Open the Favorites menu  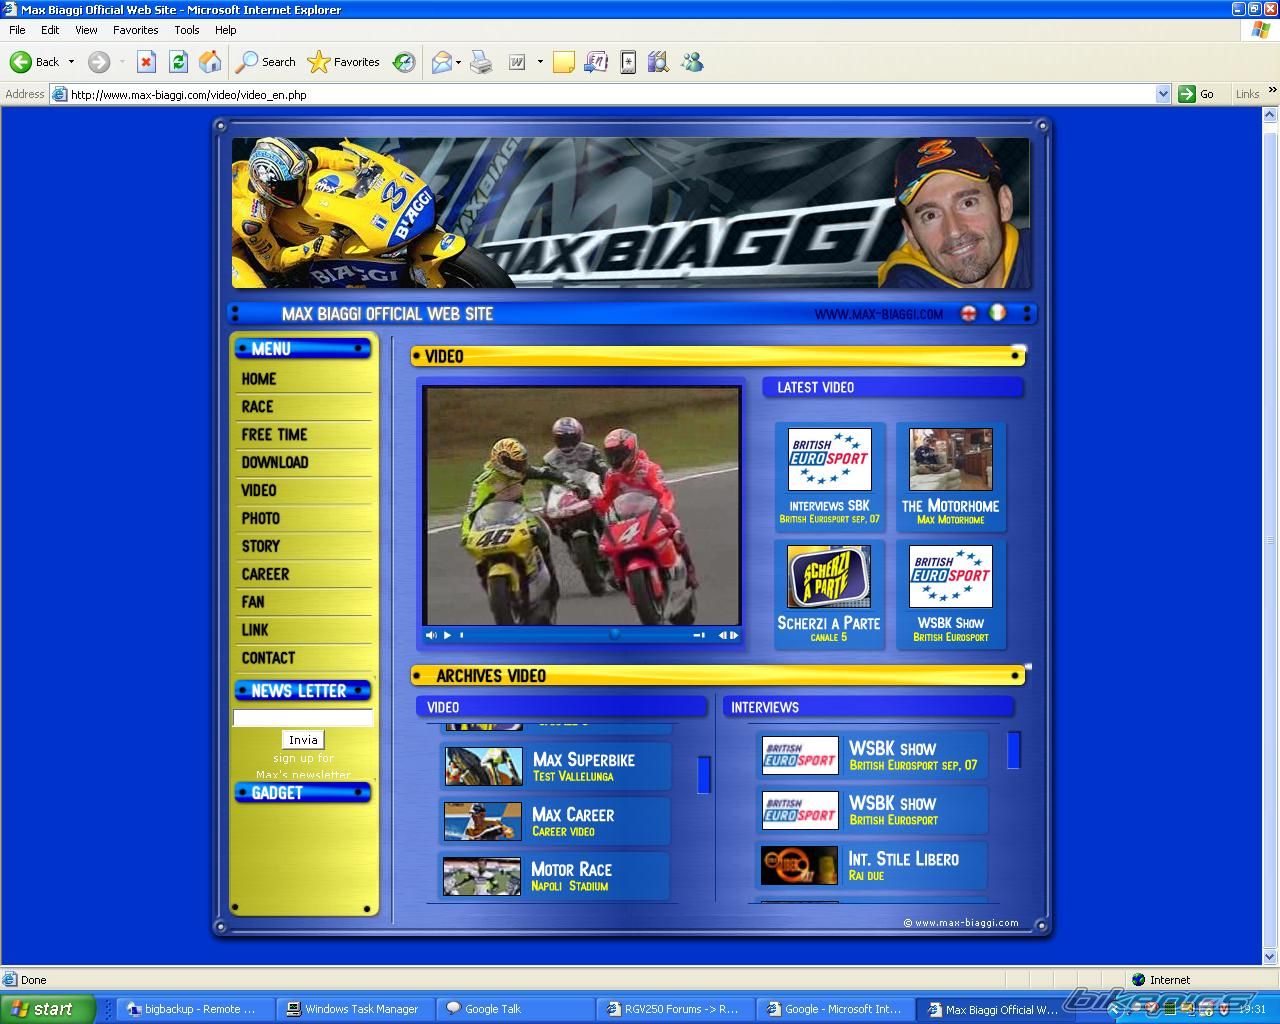point(135,30)
